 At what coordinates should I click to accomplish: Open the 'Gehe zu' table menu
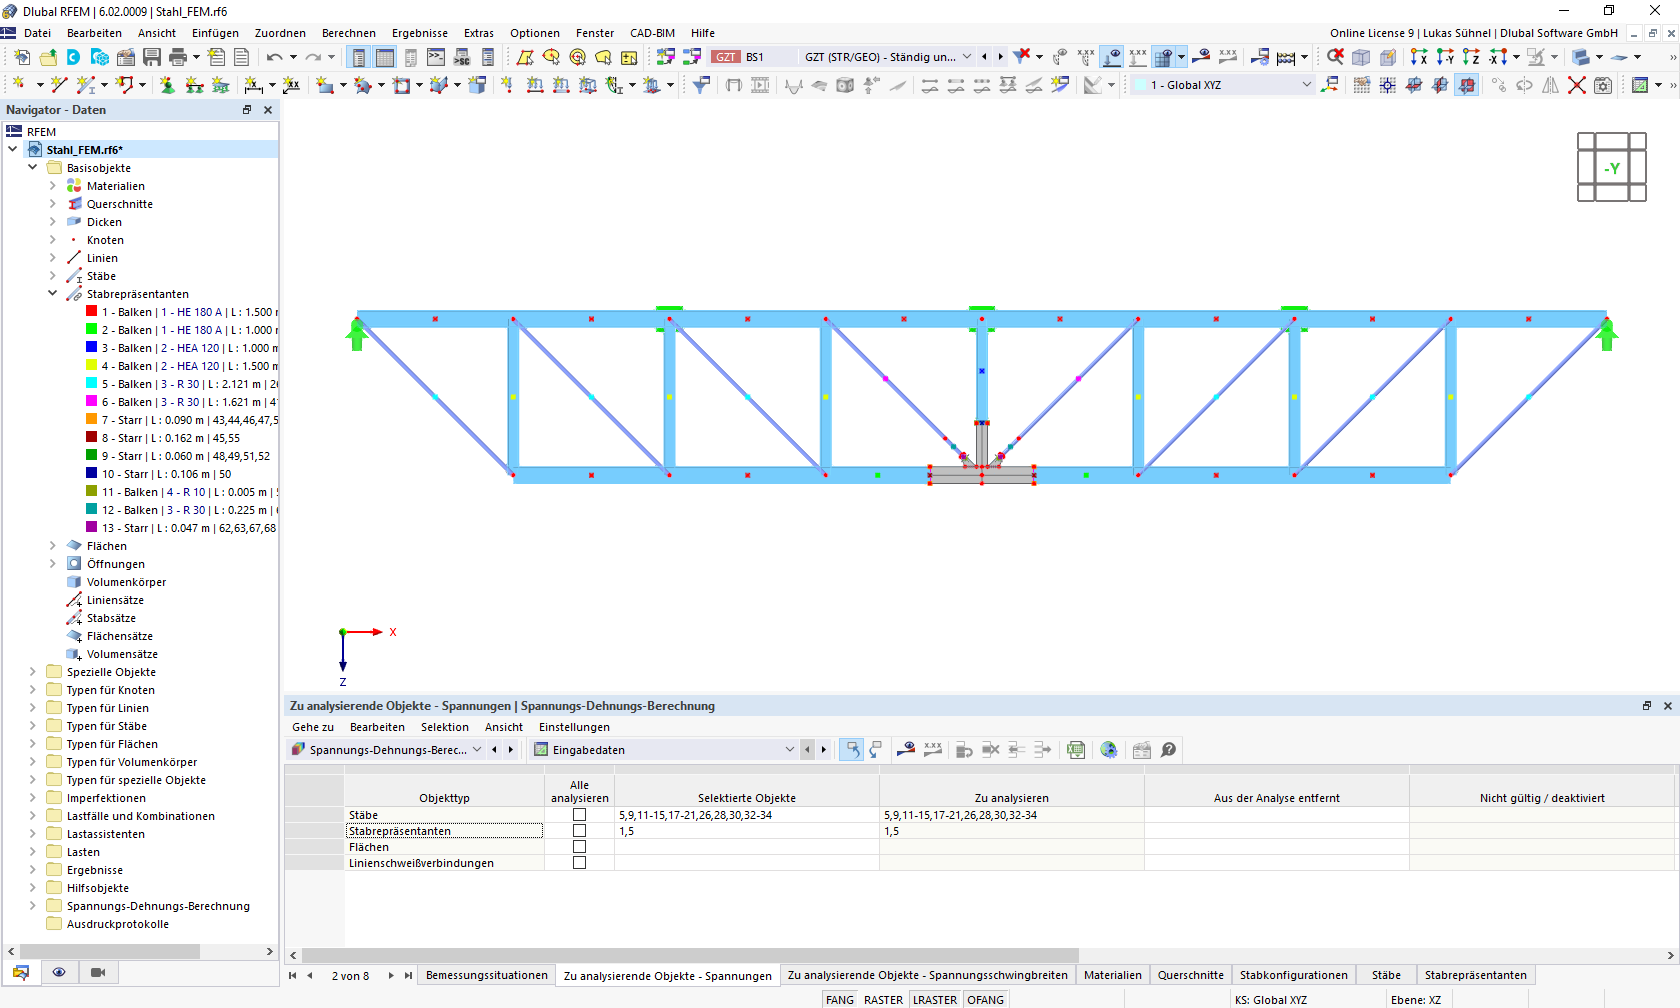pyautogui.click(x=313, y=727)
